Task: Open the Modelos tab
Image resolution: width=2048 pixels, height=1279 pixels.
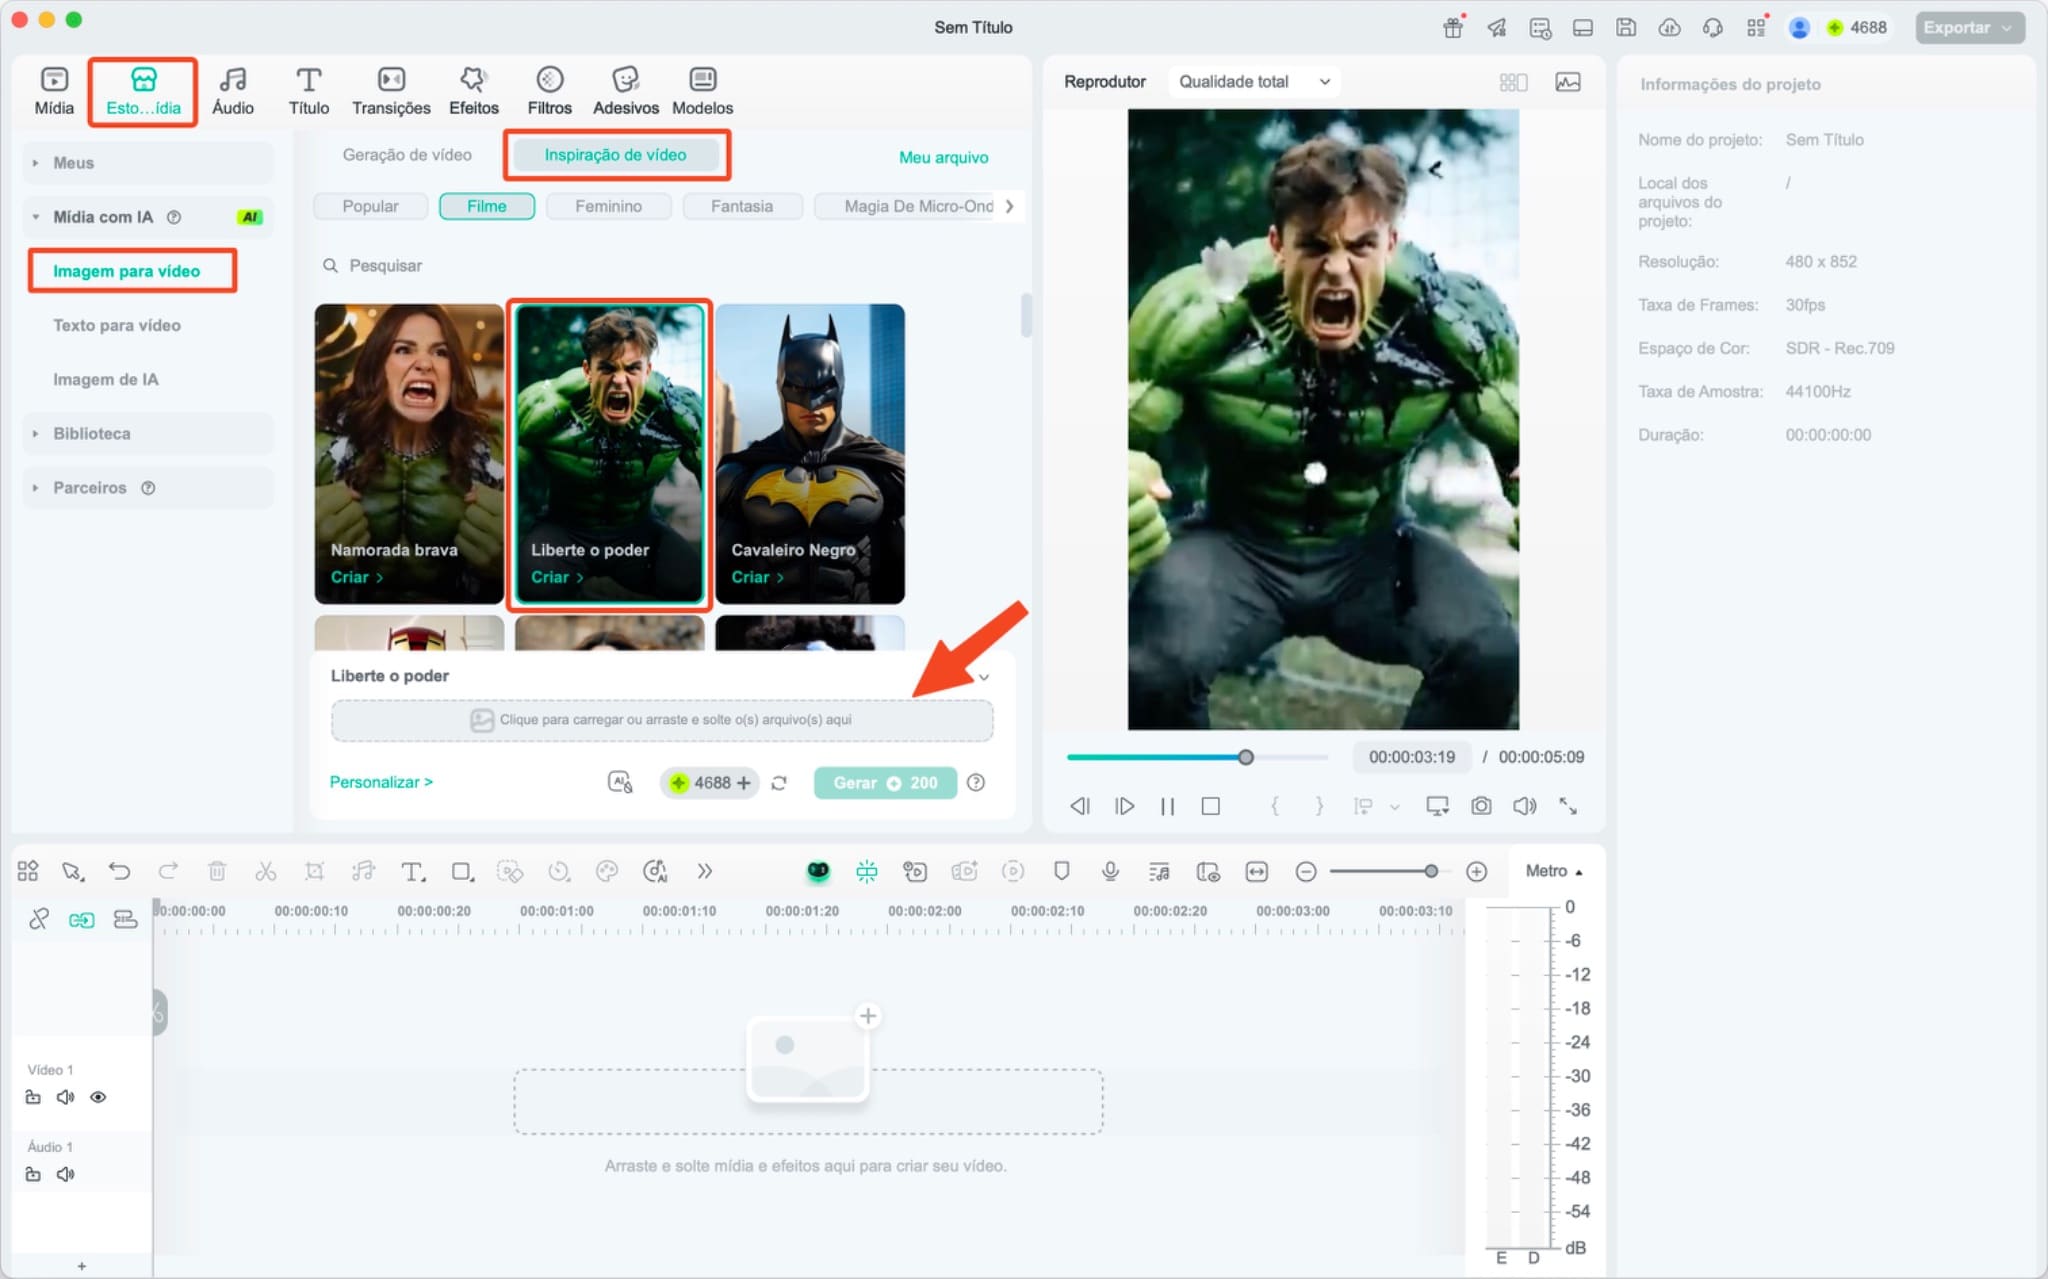Action: pos(702,91)
